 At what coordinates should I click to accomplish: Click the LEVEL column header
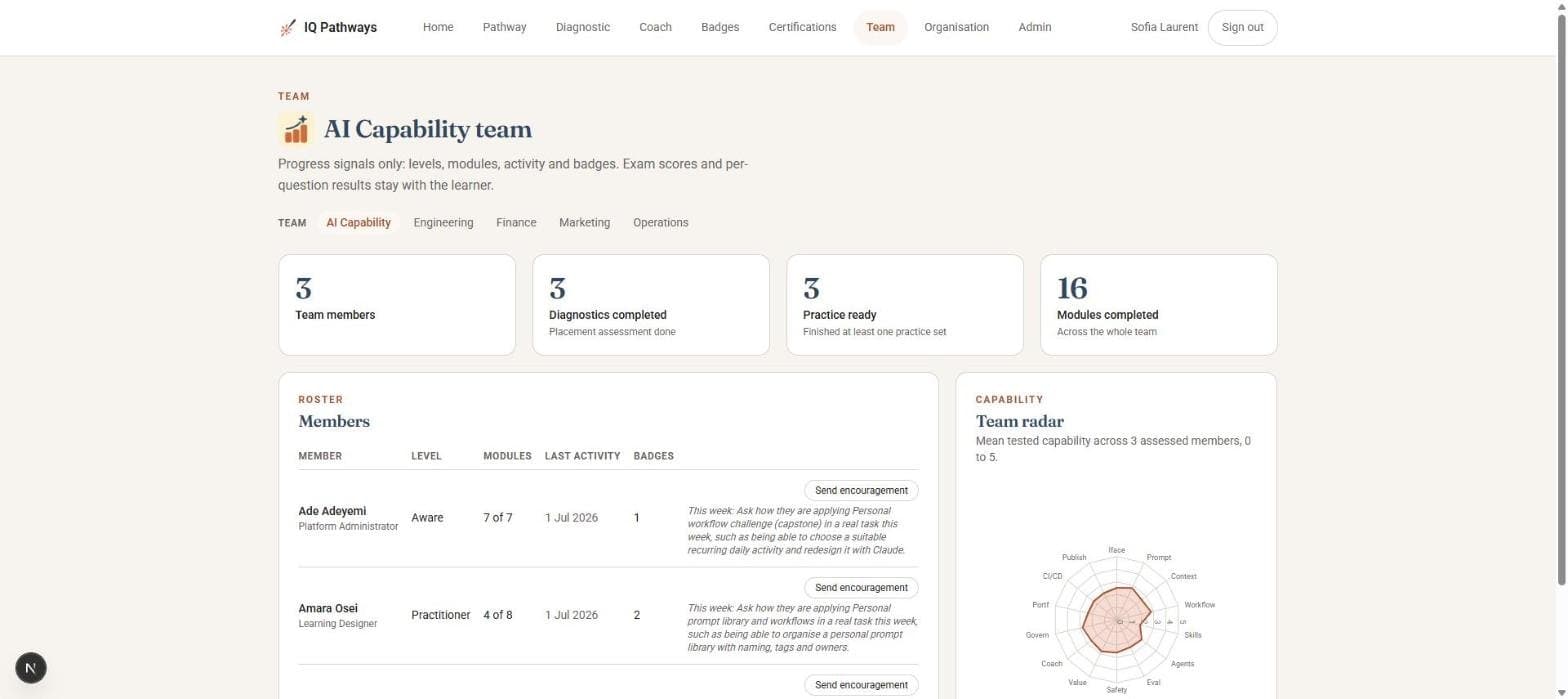coord(426,456)
